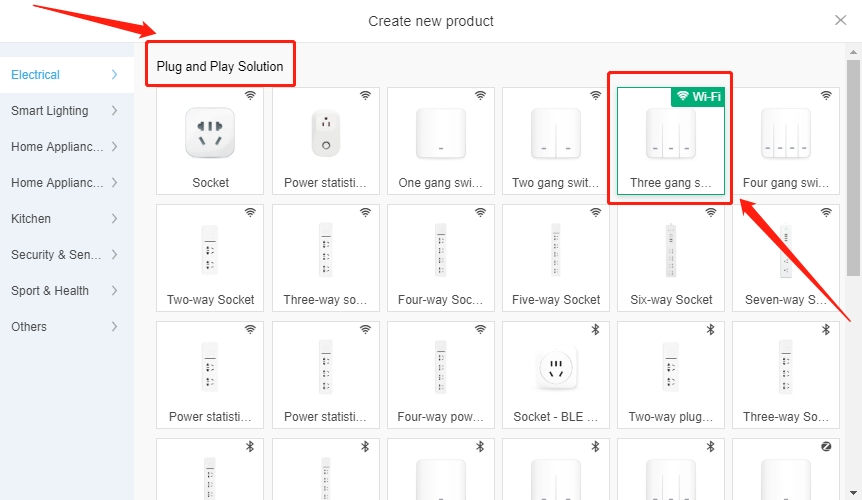Open the Sport & Health category
862x500 pixels.
click(67, 291)
